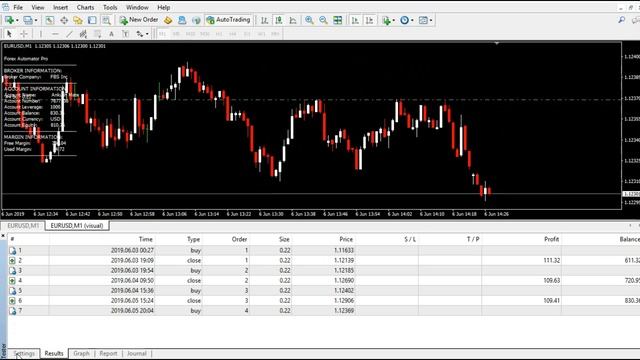The width and height of the screenshot is (640, 360).
Task: Zoom in on the chart
Action: (x=309, y=20)
